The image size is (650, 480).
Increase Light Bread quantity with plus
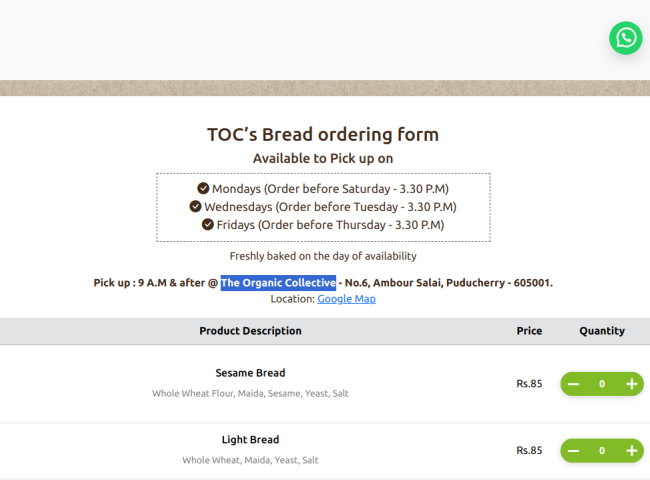(631, 451)
